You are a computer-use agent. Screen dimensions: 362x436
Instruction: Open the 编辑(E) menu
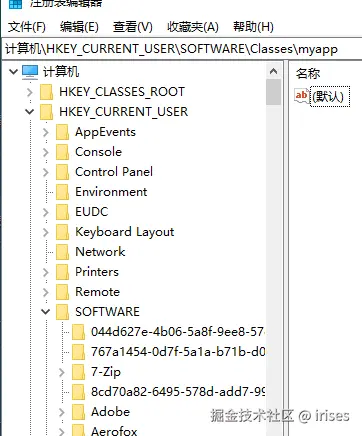click(x=79, y=27)
